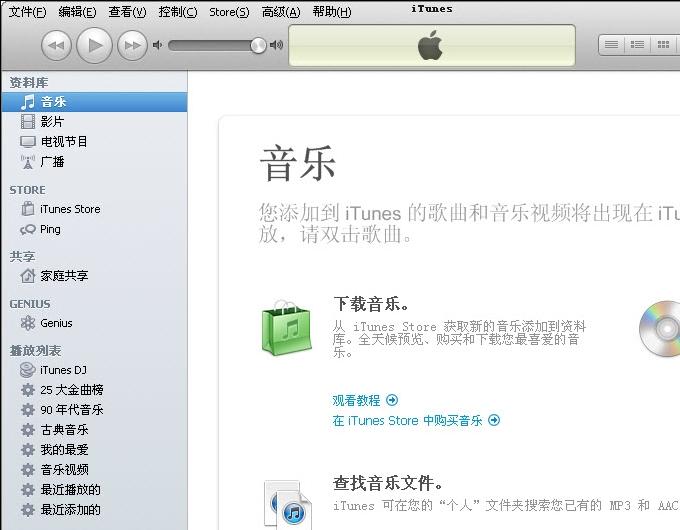This screenshot has width=680, height=530.
Task: Select 家庭共享 Home Sharing item
Action: 64,276
